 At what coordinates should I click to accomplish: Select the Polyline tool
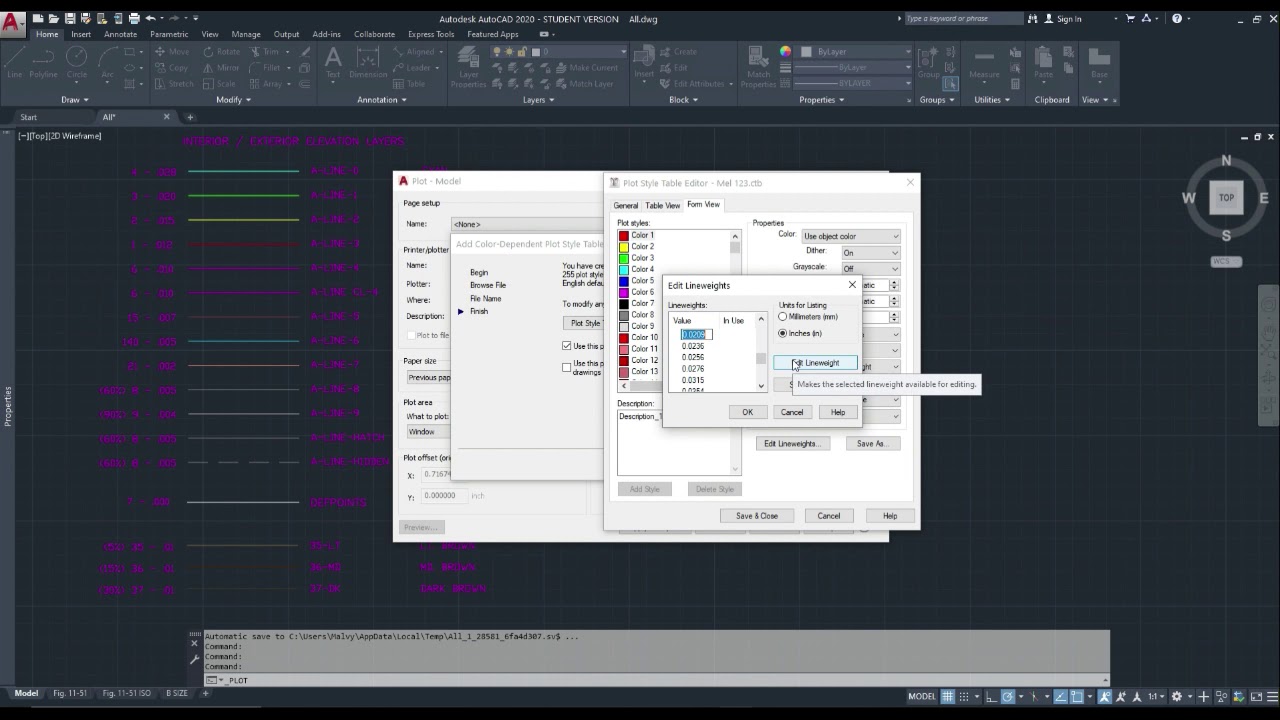[x=43, y=60]
